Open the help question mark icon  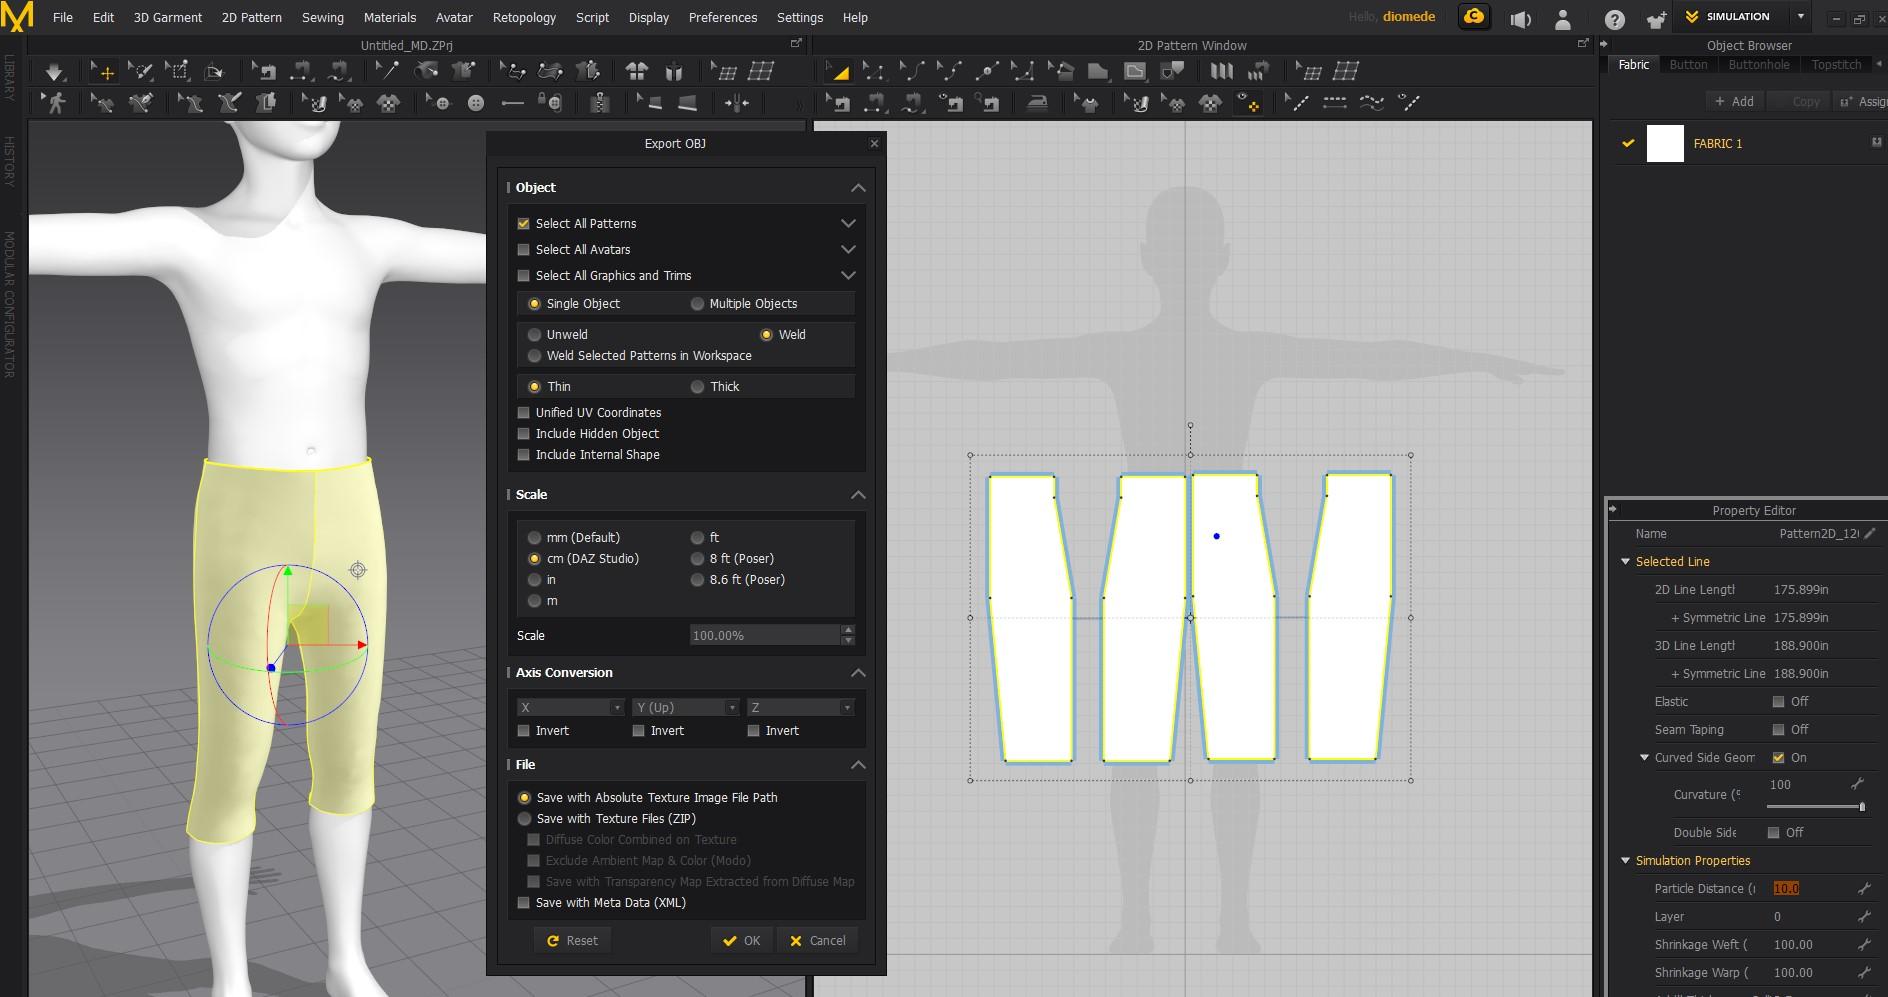tap(1614, 19)
